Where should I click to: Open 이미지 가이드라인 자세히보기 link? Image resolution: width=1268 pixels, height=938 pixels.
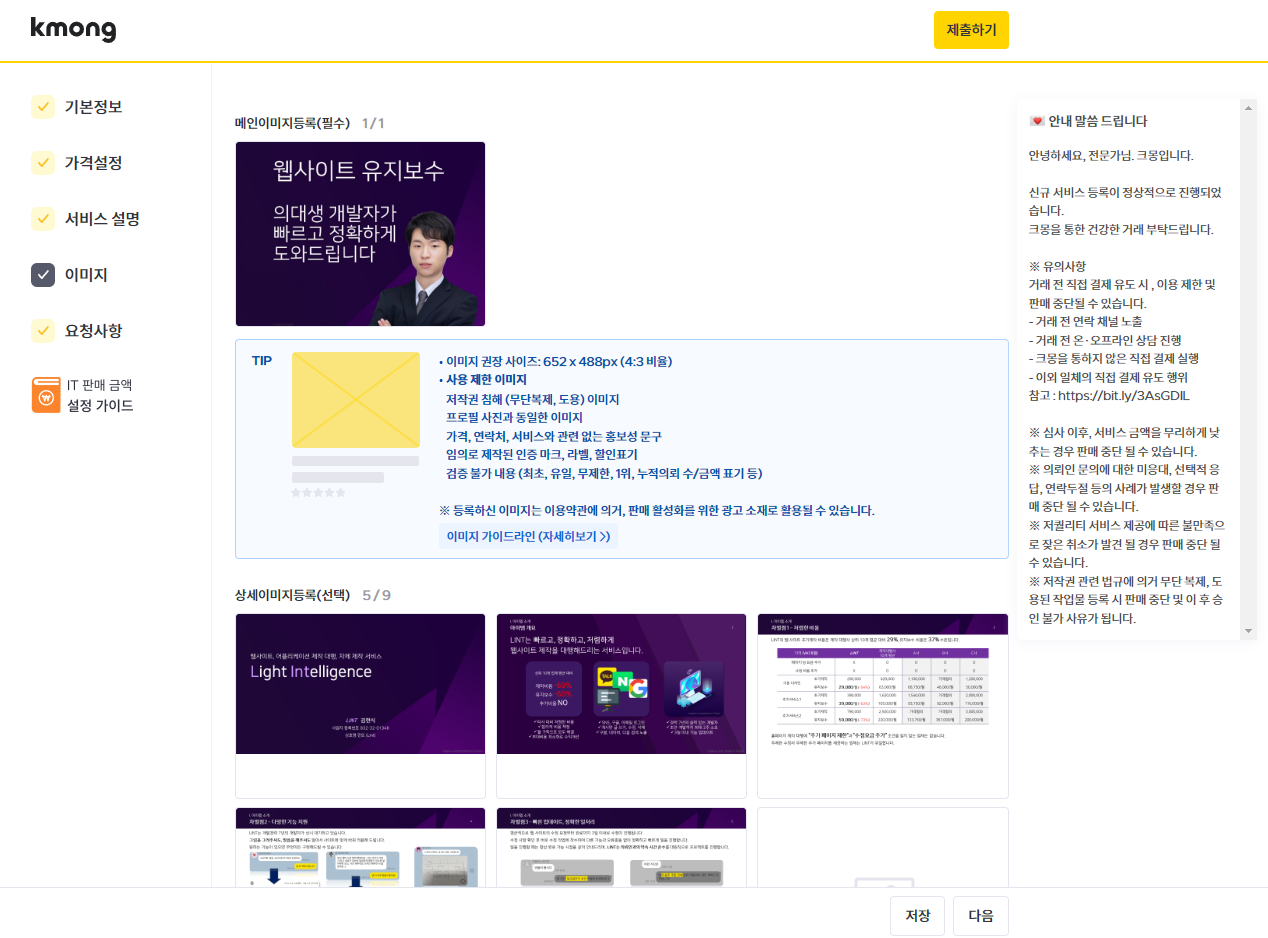[x=528, y=536]
